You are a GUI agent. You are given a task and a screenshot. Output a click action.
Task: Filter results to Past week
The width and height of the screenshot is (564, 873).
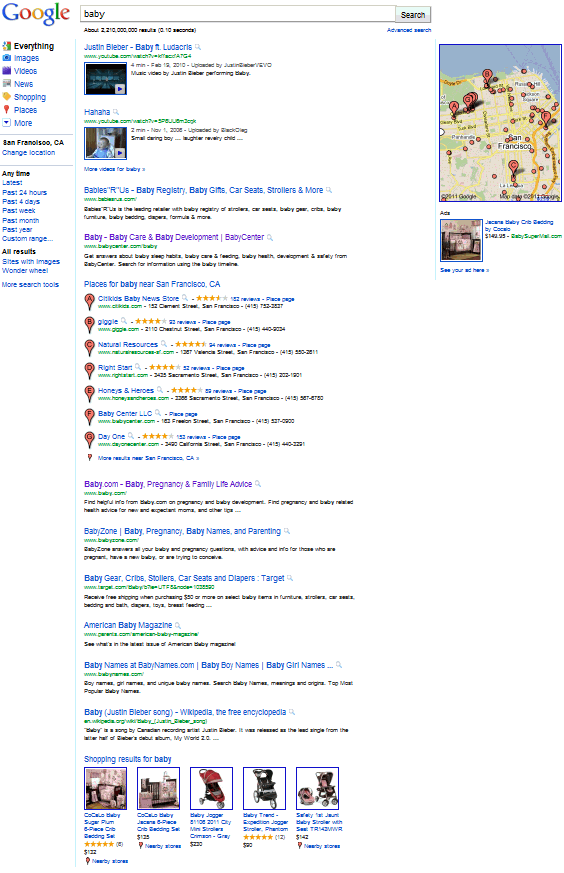pos(19,210)
